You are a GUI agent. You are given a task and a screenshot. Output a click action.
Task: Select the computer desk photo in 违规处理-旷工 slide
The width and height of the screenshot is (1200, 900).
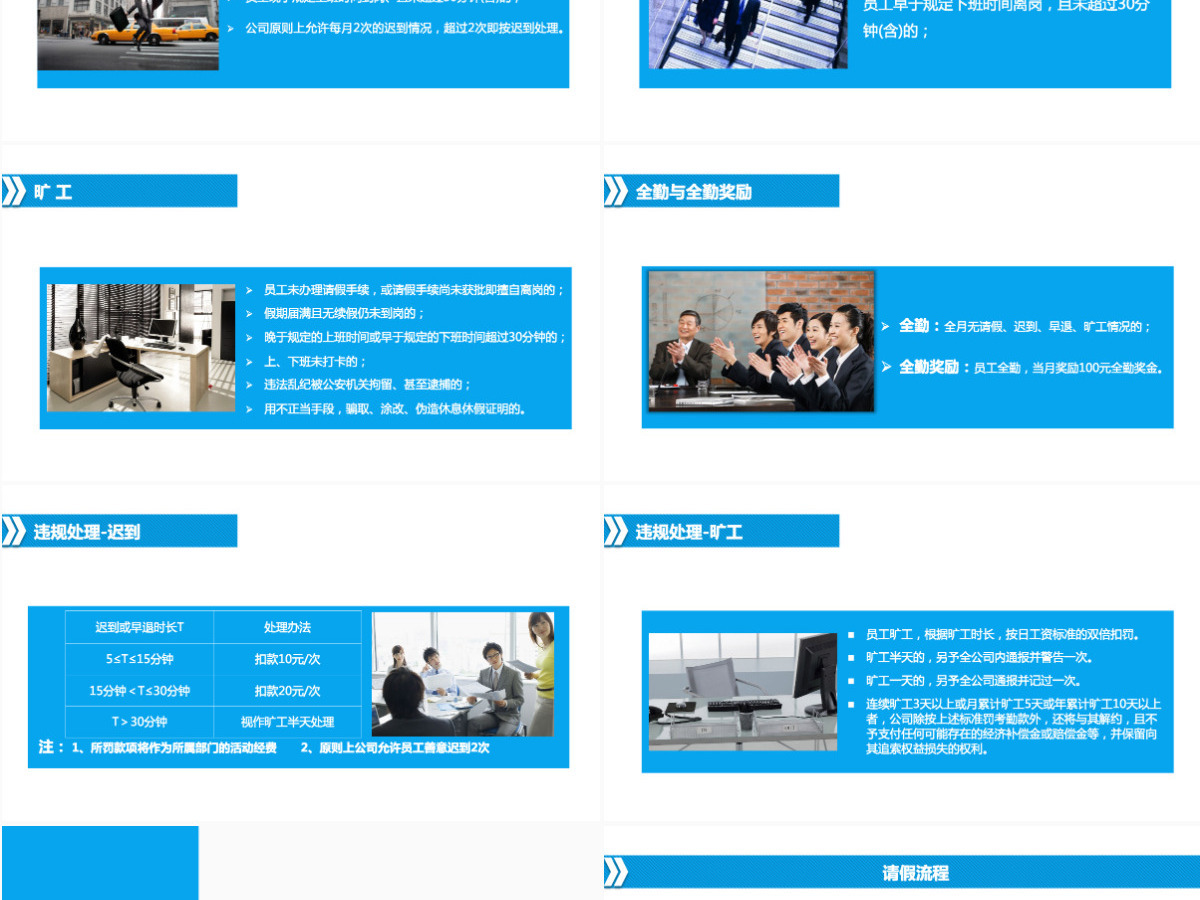click(x=743, y=691)
